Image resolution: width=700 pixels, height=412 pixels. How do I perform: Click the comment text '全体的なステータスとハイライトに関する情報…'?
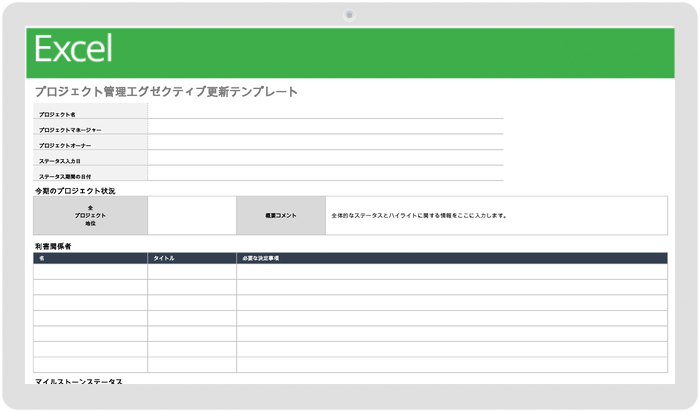coord(419,216)
